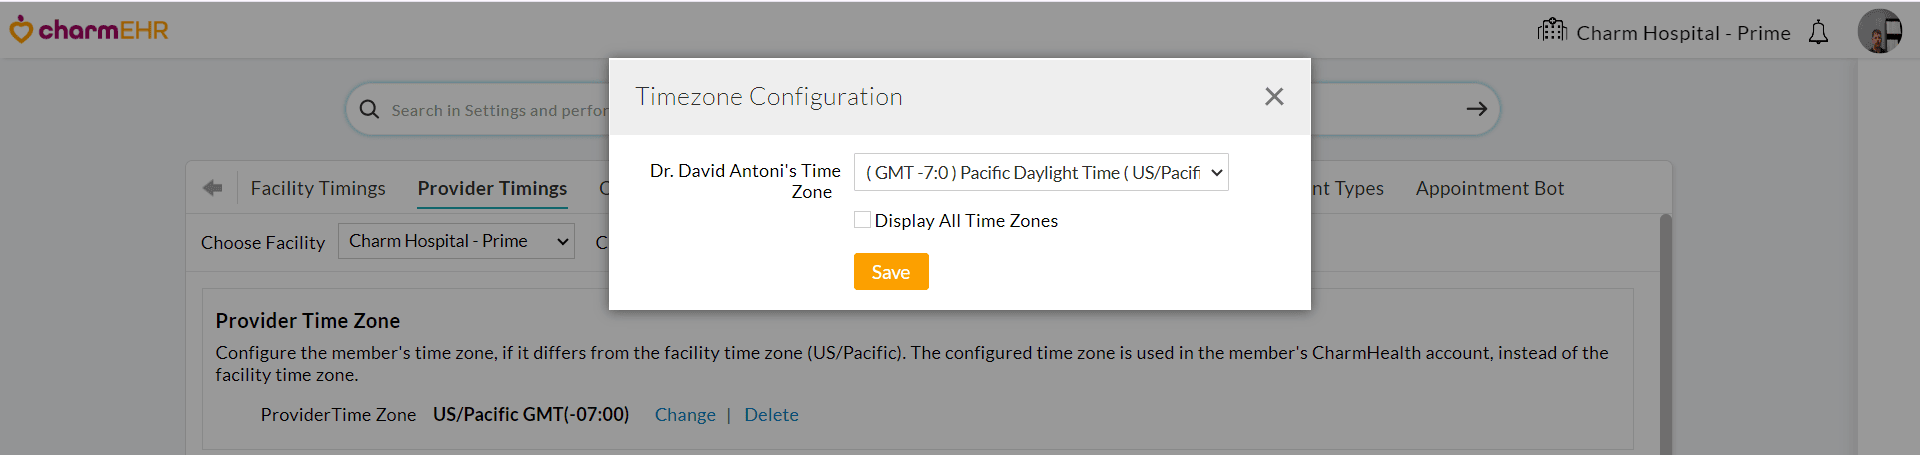Close the Timezone Configuration dialog

click(x=1273, y=96)
